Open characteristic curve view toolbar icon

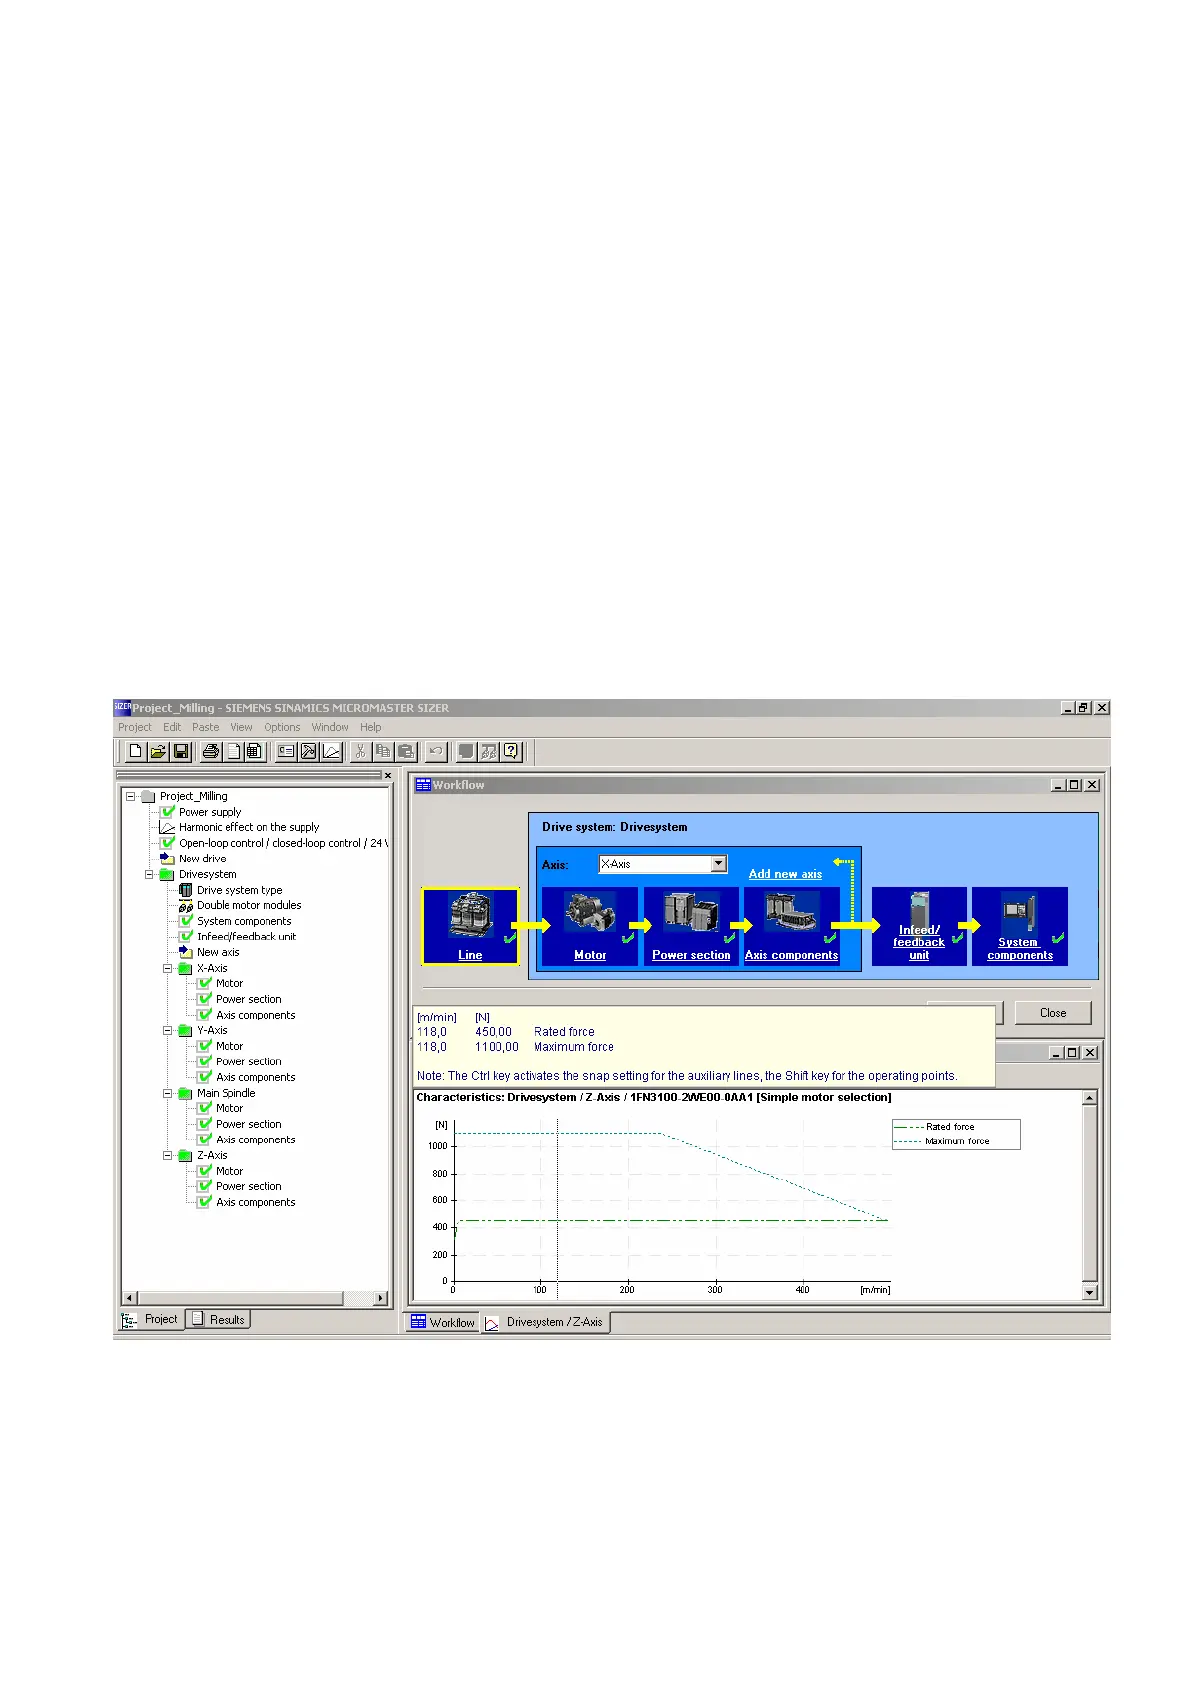331,751
